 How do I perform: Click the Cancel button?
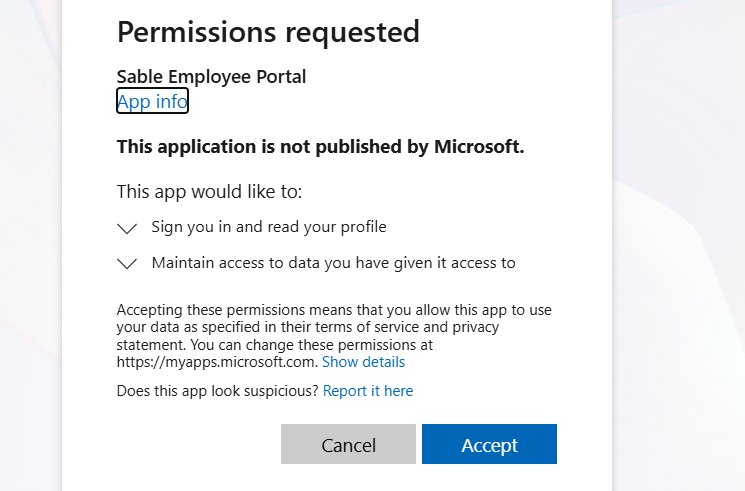click(348, 444)
